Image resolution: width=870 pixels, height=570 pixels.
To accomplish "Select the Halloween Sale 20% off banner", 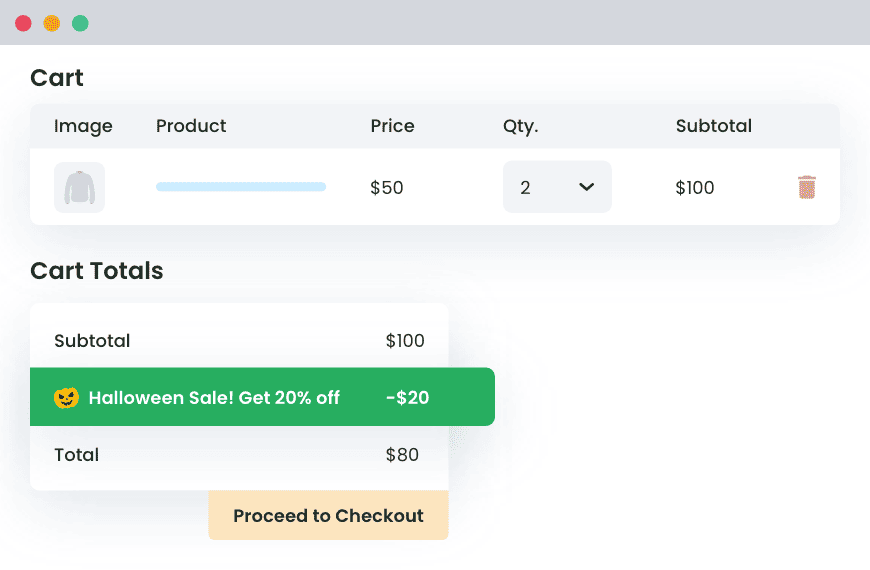I will point(262,397).
